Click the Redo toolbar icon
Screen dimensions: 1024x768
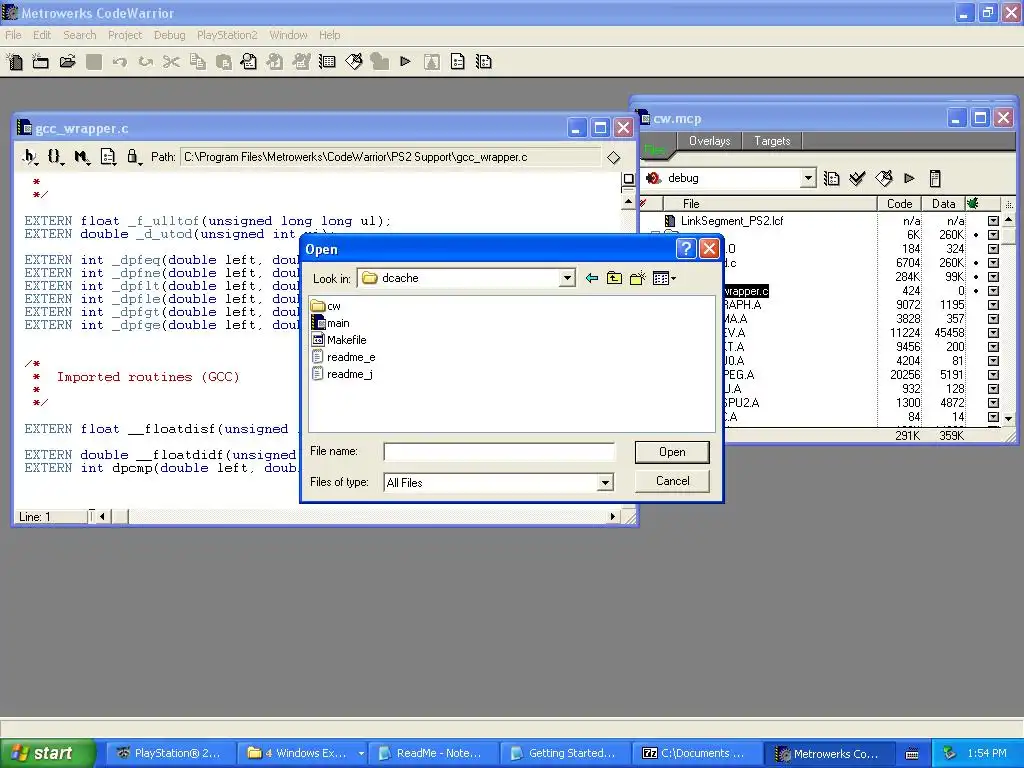(x=146, y=62)
